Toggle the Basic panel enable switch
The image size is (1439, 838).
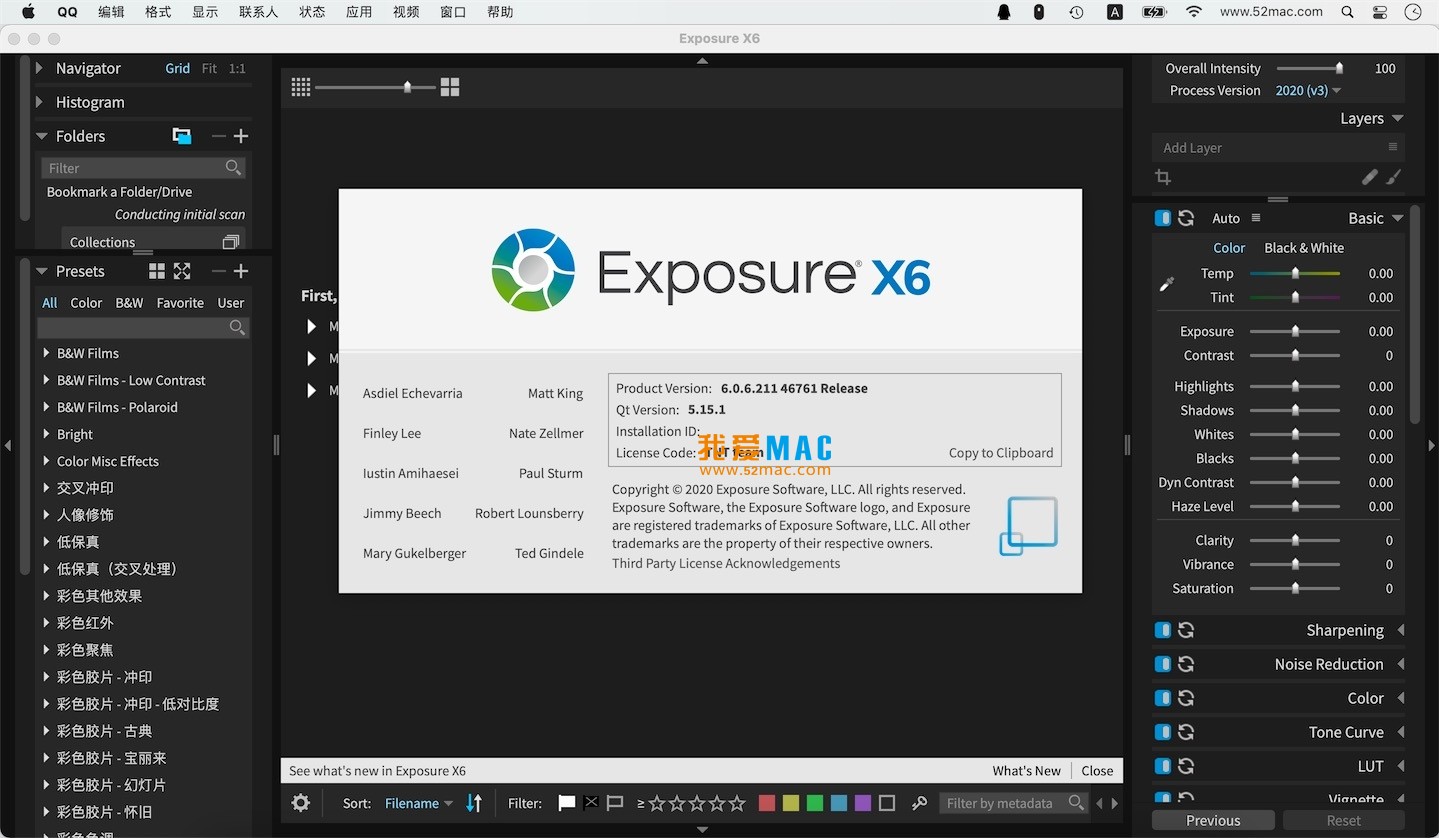1162,217
